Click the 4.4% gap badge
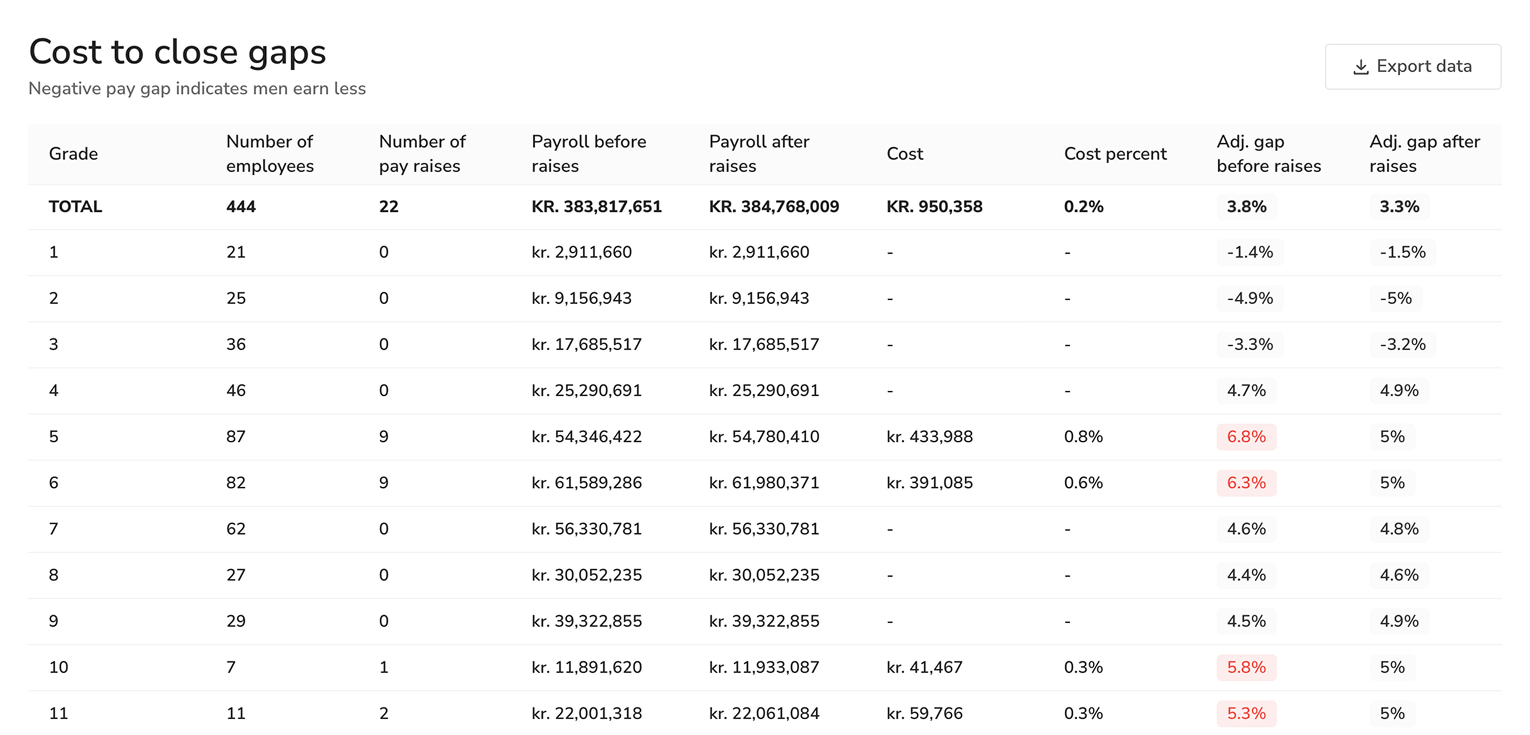The height and width of the screenshot is (735, 1530). (1246, 575)
